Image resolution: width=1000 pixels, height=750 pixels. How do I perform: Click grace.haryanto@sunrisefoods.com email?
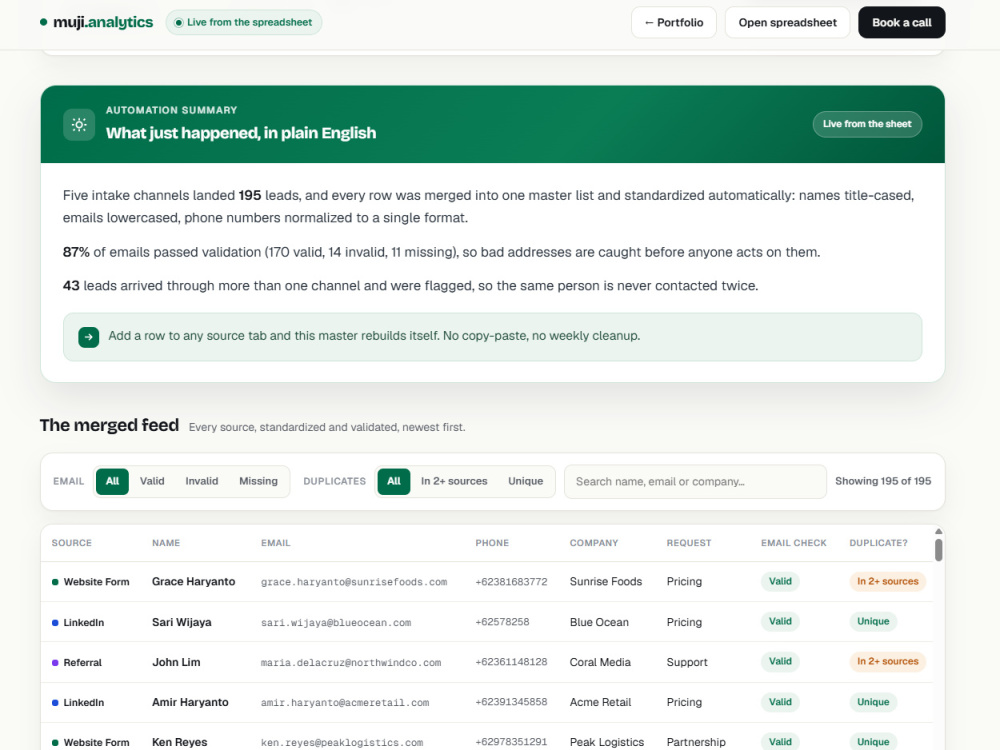click(354, 582)
